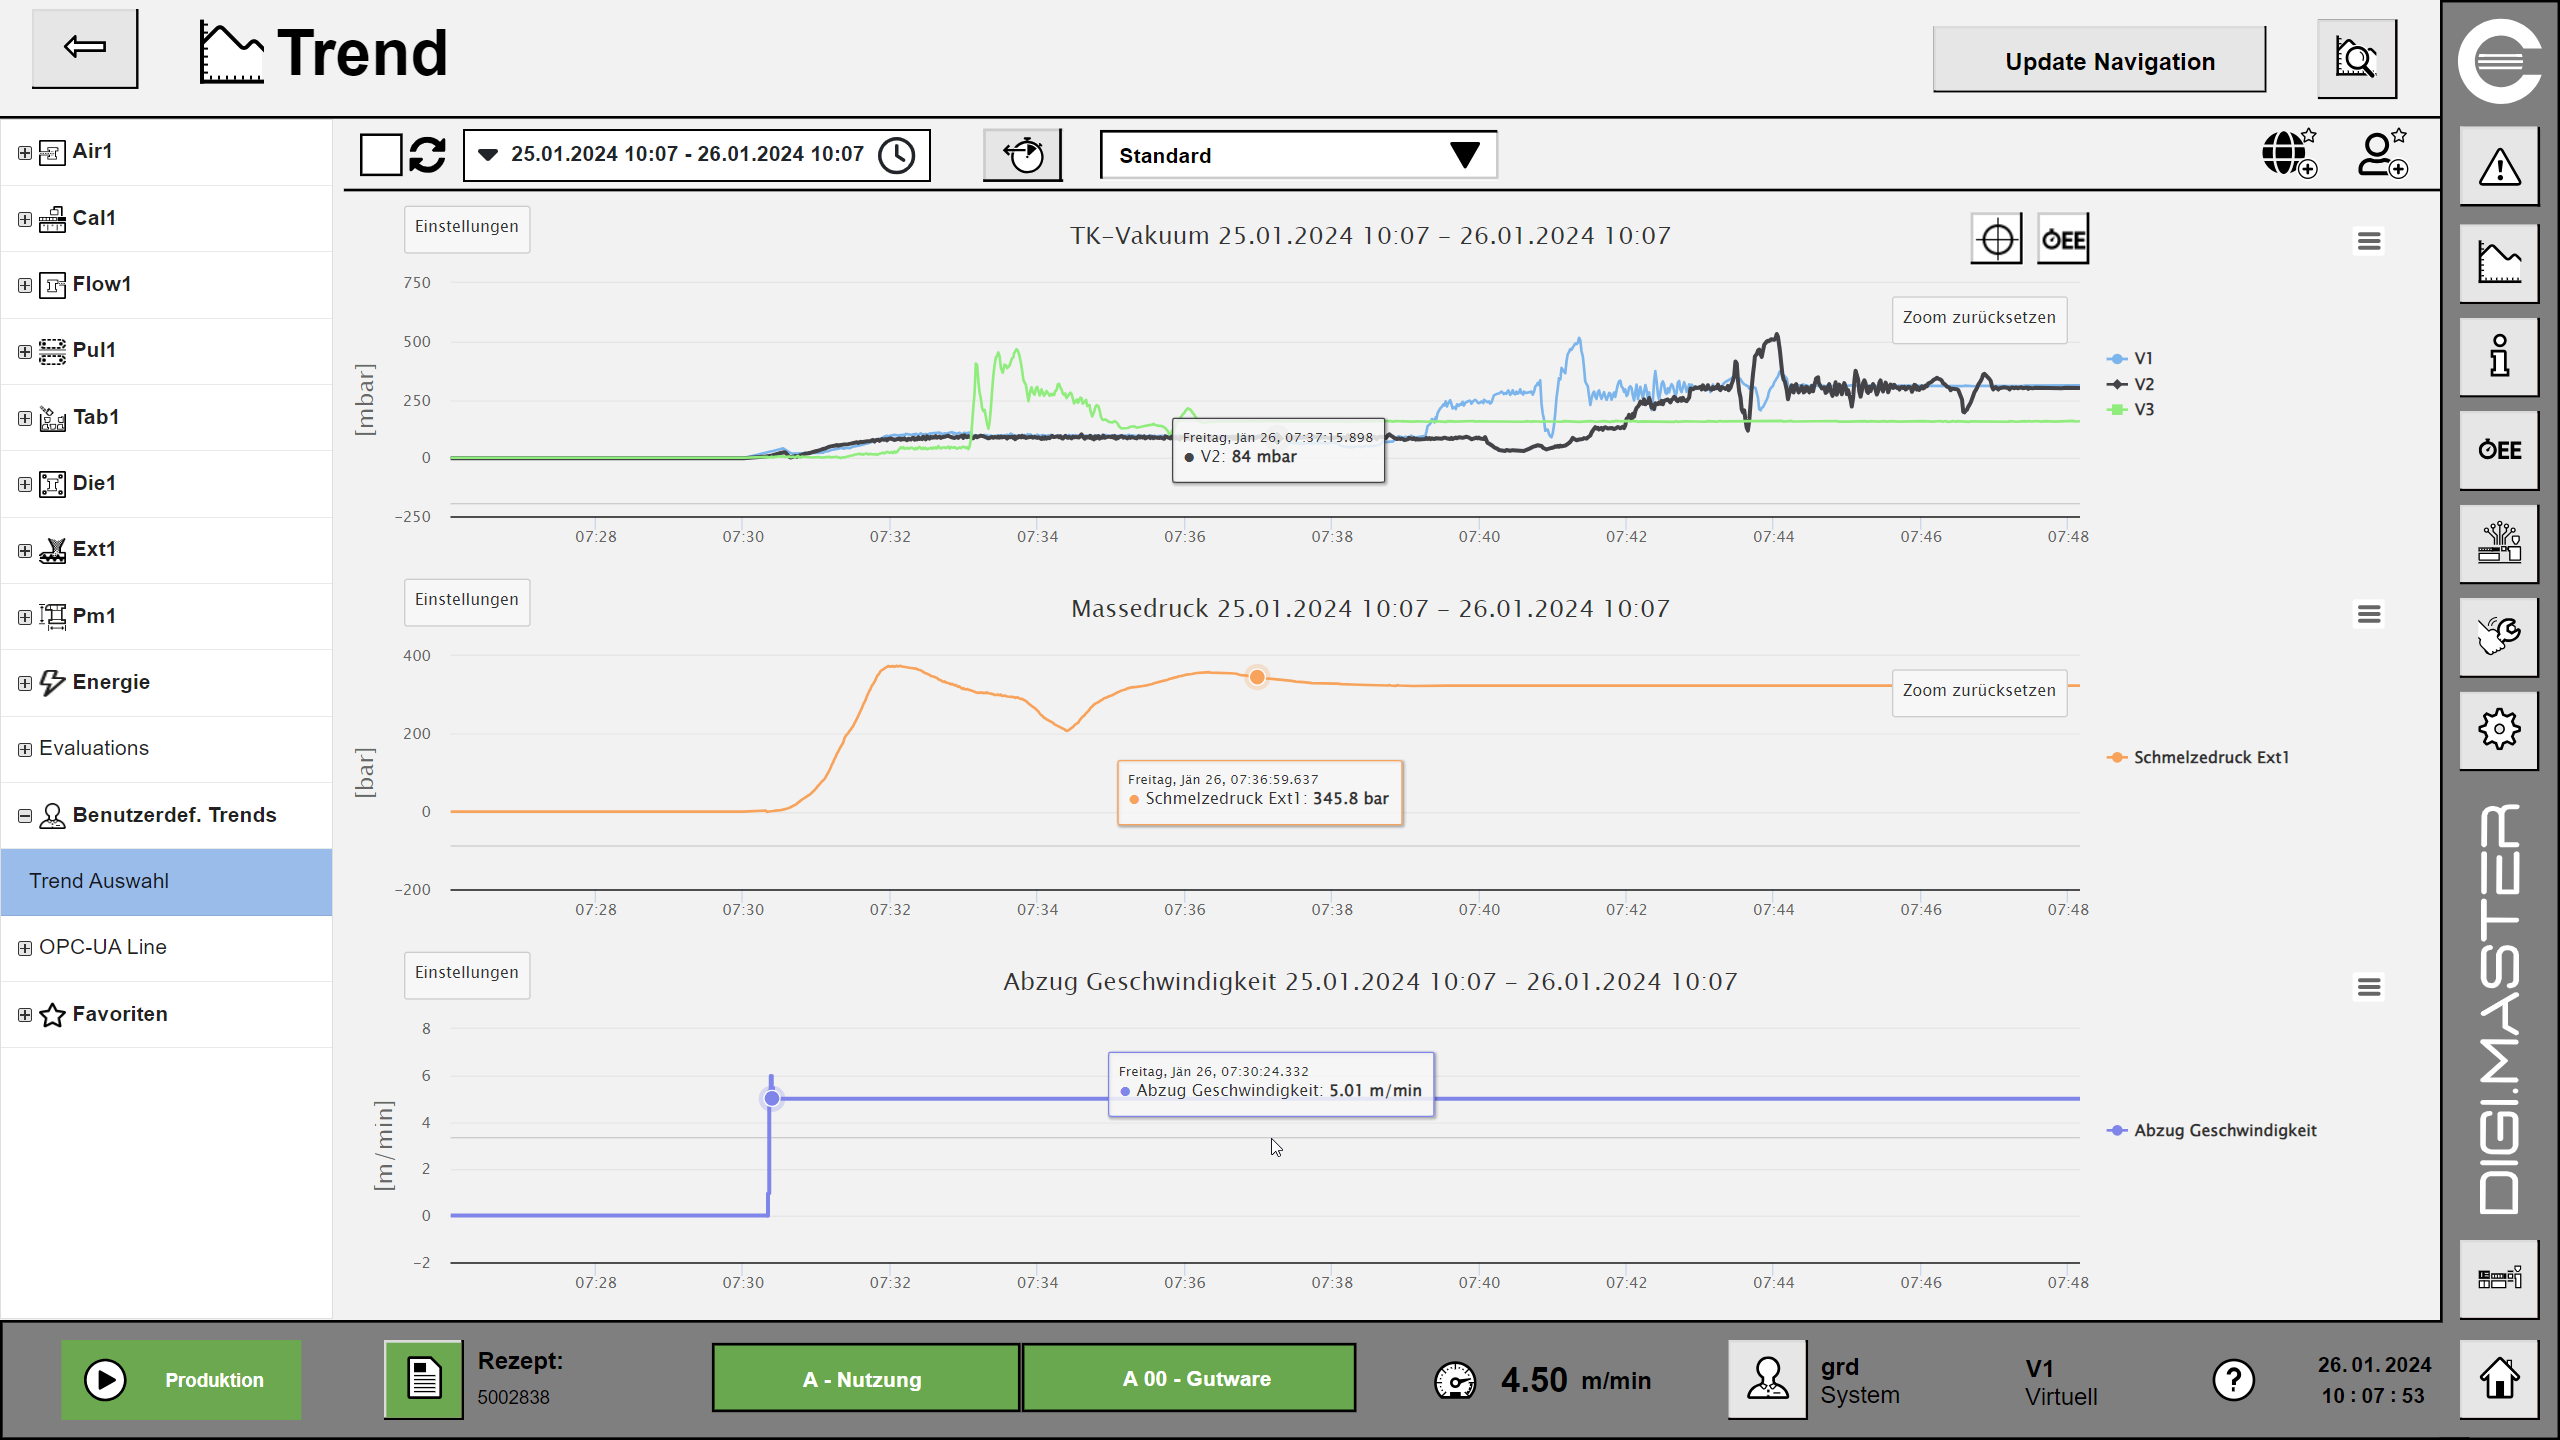Click the crosshair icon on the TK-Vakuum chart
Screen dimensions: 2560x1440
pos(1996,240)
